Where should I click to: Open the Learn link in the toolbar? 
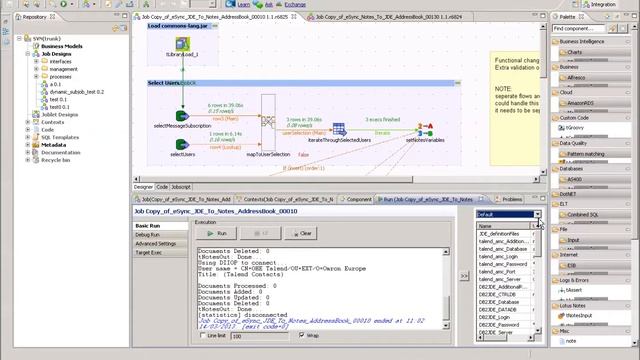pyautogui.click(x=243, y=4)
